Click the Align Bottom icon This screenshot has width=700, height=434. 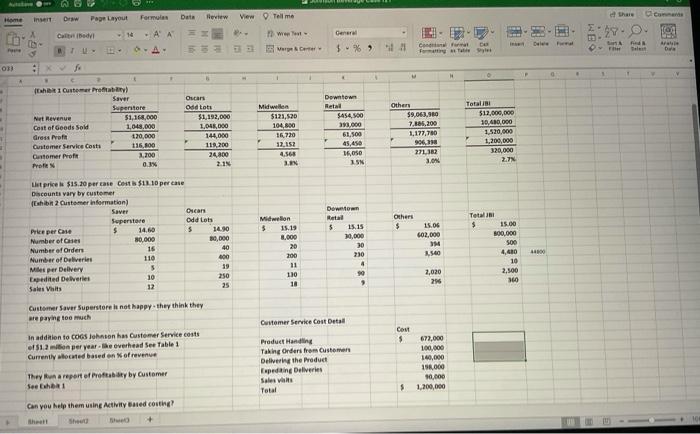tap(217, 33)
